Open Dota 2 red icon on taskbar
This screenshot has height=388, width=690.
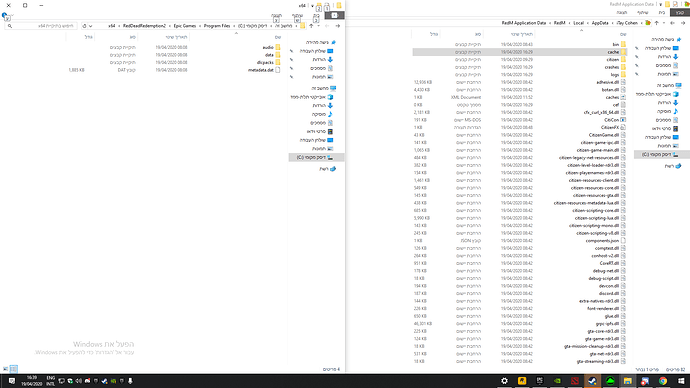[x=575, y=381]
